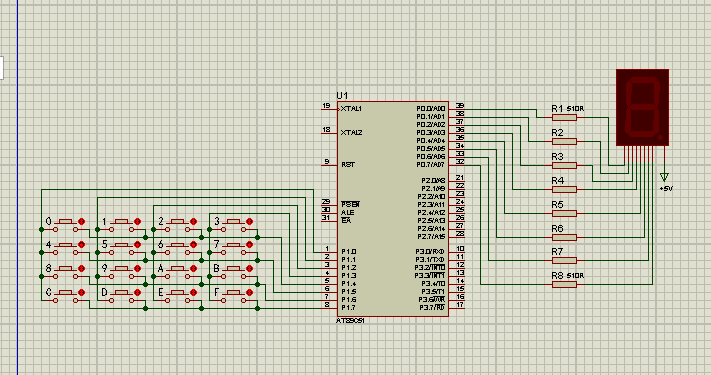Click pin number 9 at RST
This screenshot has width=711, height=375.
point(327,161)
